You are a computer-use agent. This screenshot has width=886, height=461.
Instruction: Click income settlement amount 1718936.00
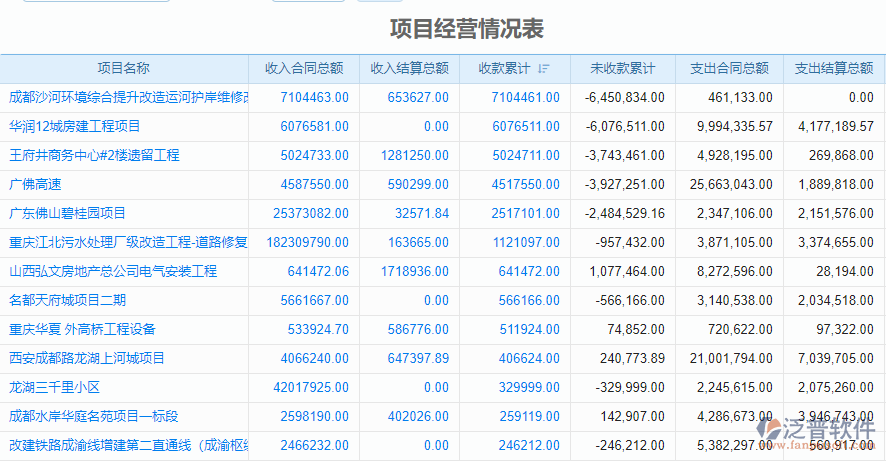pyautogui.click(x=415, y=271)
